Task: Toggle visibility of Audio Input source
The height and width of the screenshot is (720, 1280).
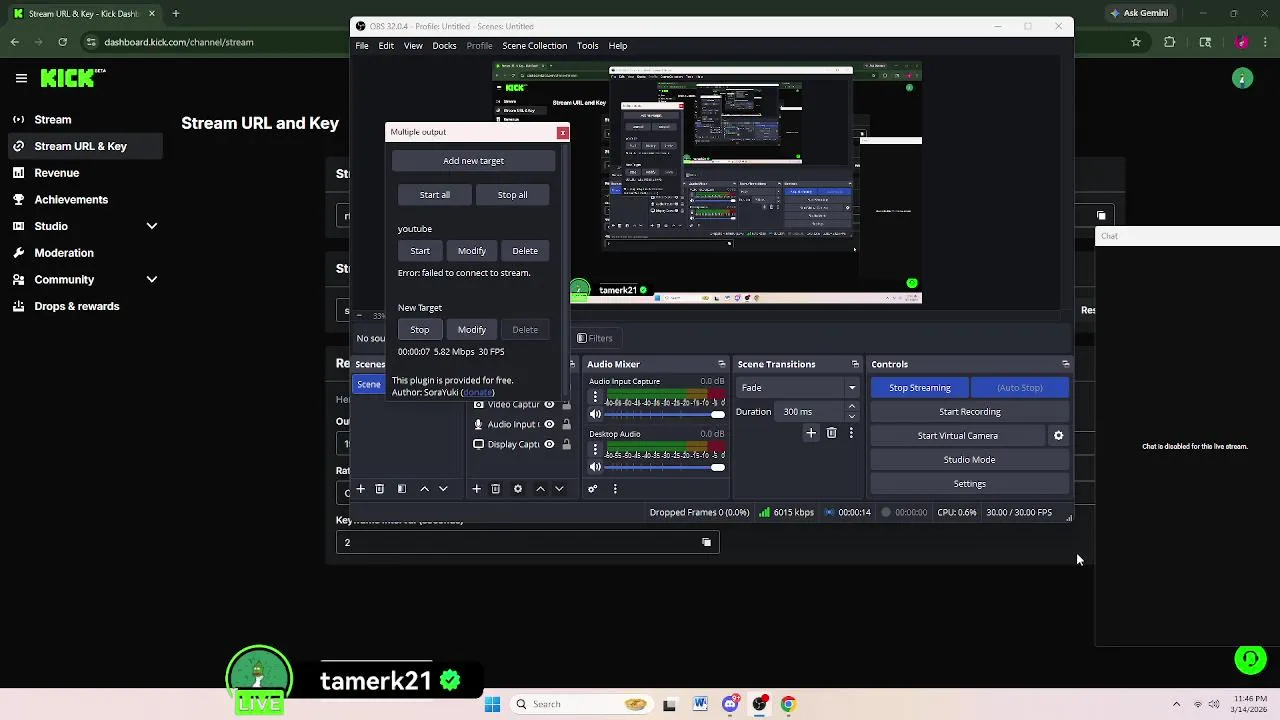Action: tap(549, 424)
